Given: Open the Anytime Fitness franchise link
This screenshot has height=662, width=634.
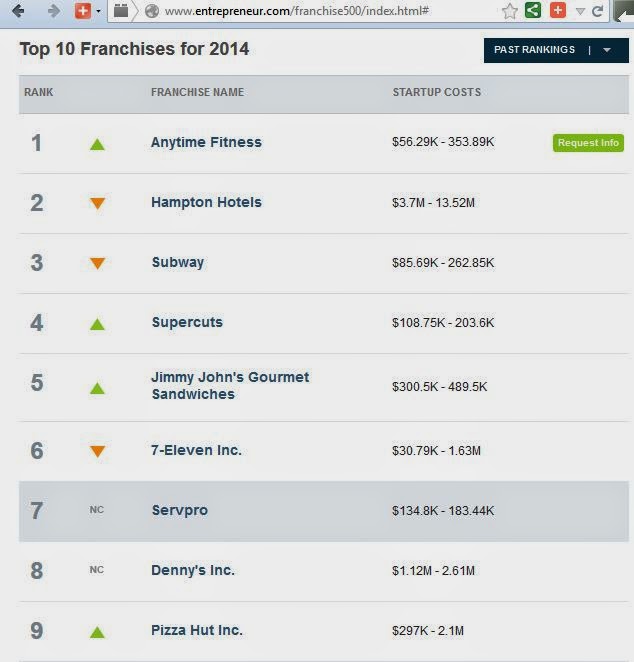Looking at the screenshot, I should (x=206, y=142).
